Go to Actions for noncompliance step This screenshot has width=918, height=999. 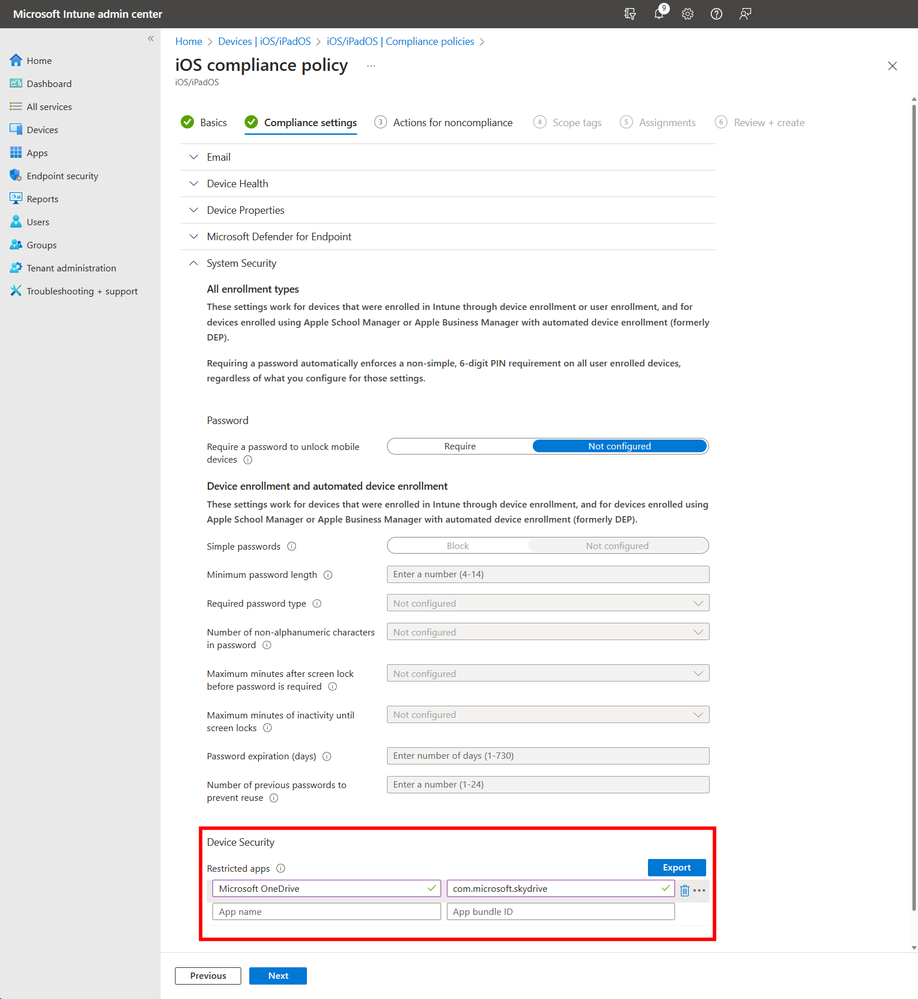pyautogui.click(x=443, y=122)
